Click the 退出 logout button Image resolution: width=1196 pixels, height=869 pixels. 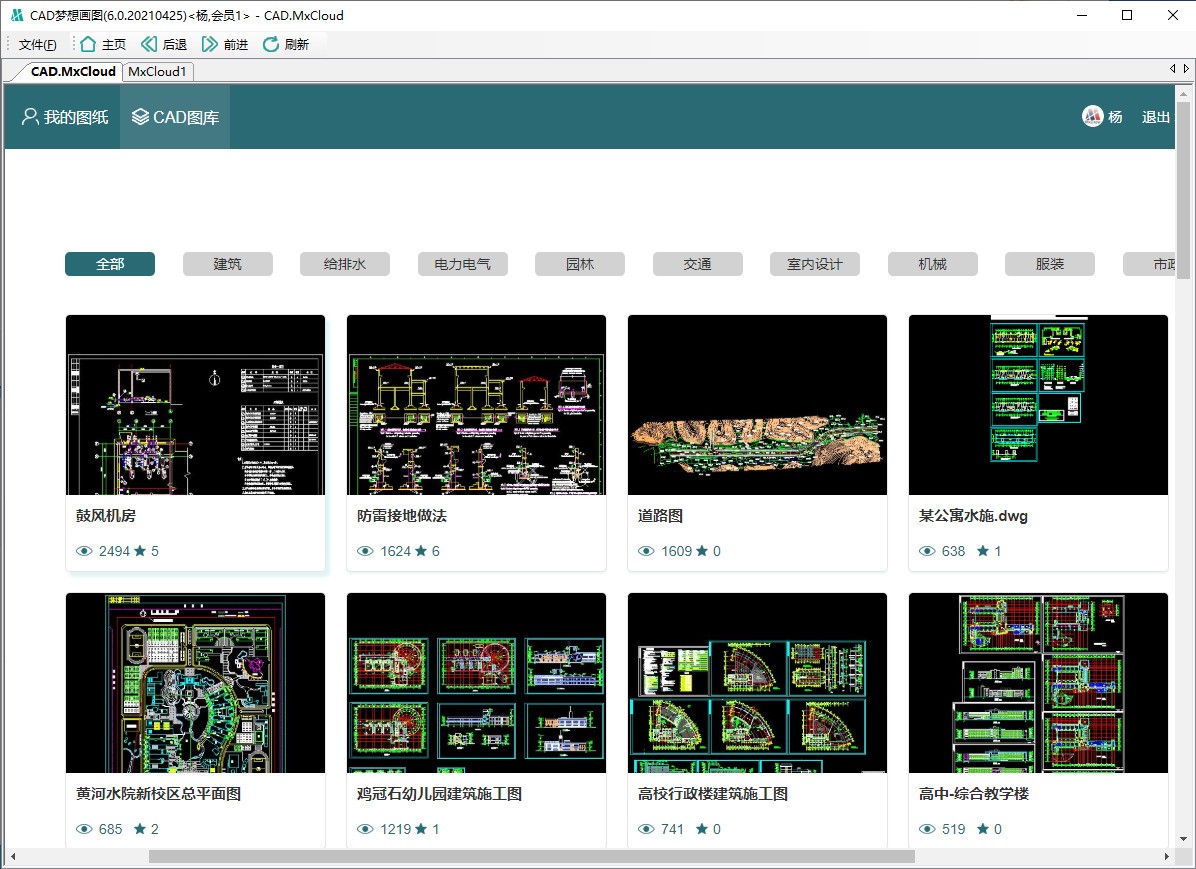[x=1155, y=116]
